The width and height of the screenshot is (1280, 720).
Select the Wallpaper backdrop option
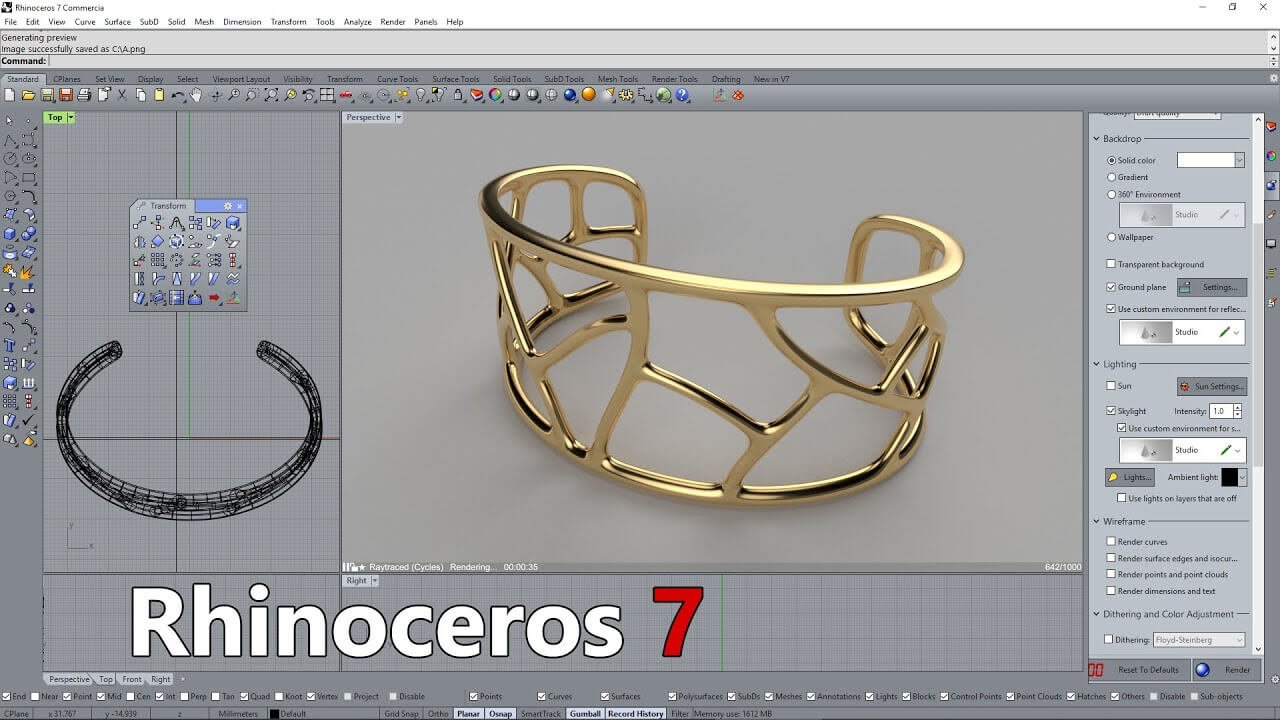click(x=1111, y=237)
